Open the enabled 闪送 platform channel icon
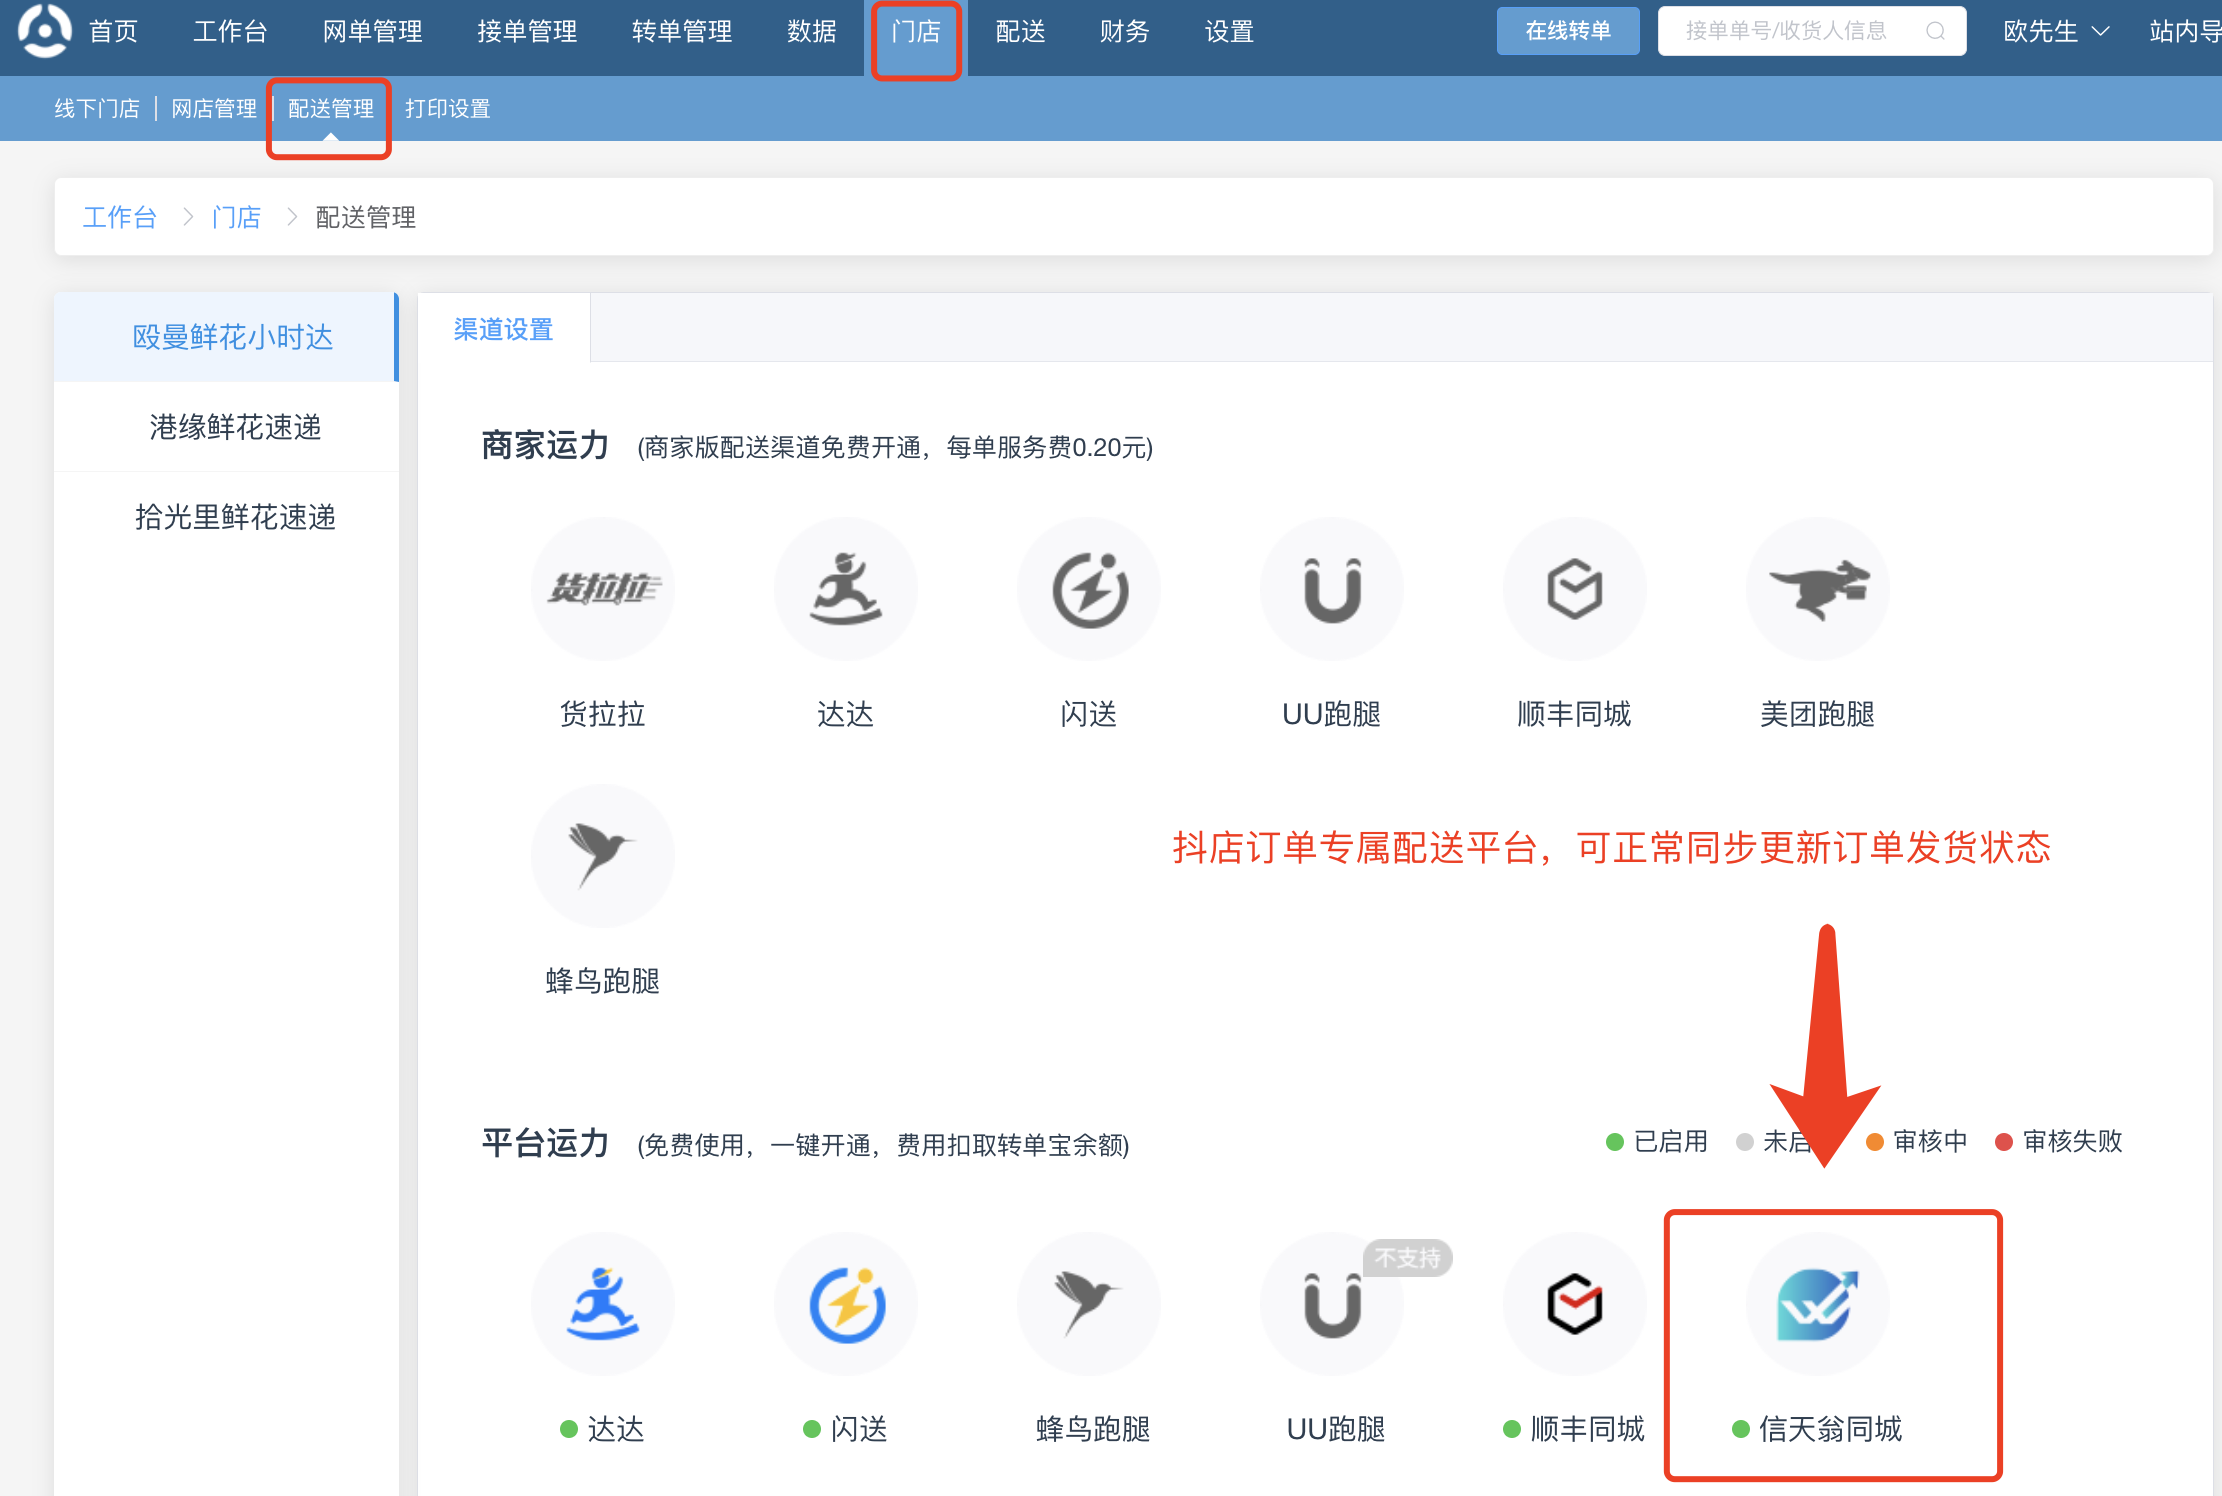The image size is (2222, 1496). (845, 1304)
